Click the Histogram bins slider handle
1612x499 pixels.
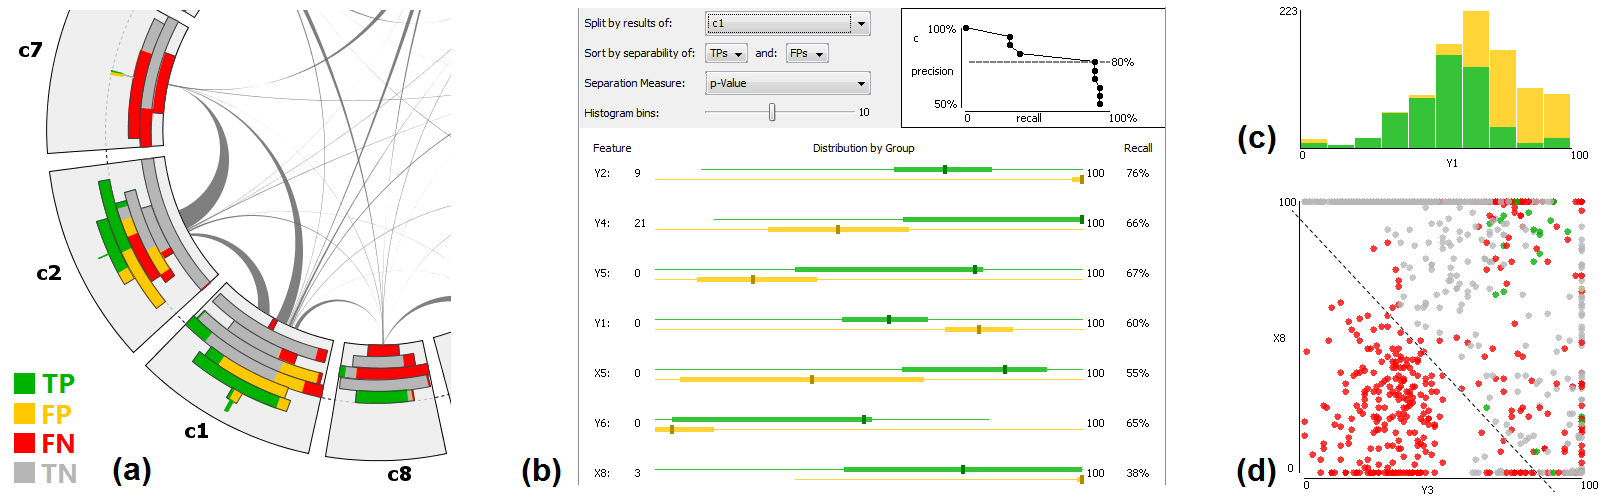click(772, 113)
